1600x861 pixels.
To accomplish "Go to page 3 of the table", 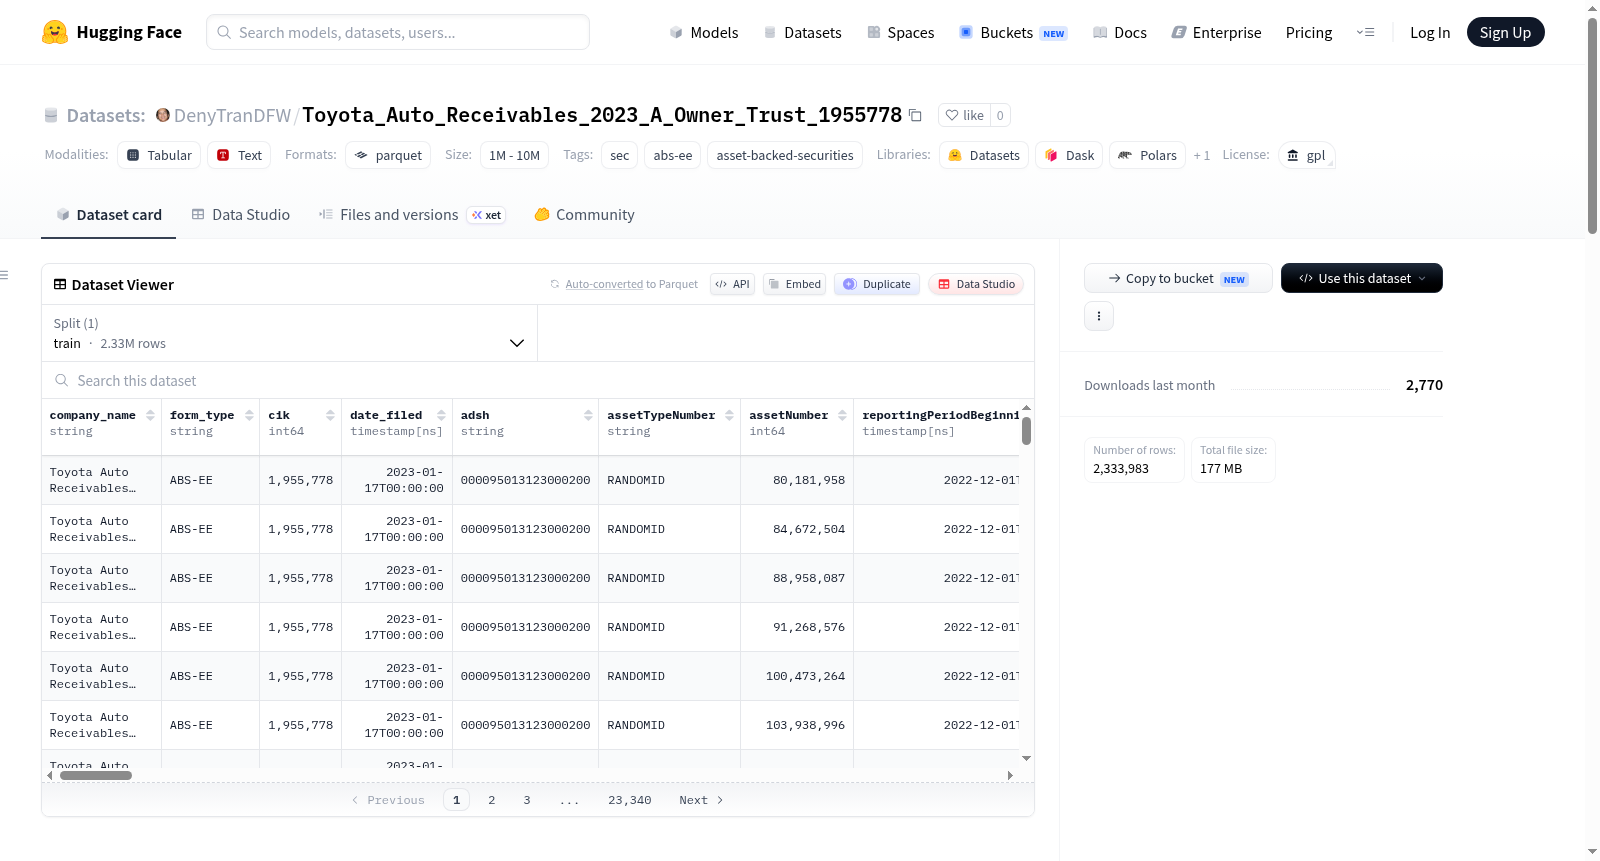I will 527,800.
